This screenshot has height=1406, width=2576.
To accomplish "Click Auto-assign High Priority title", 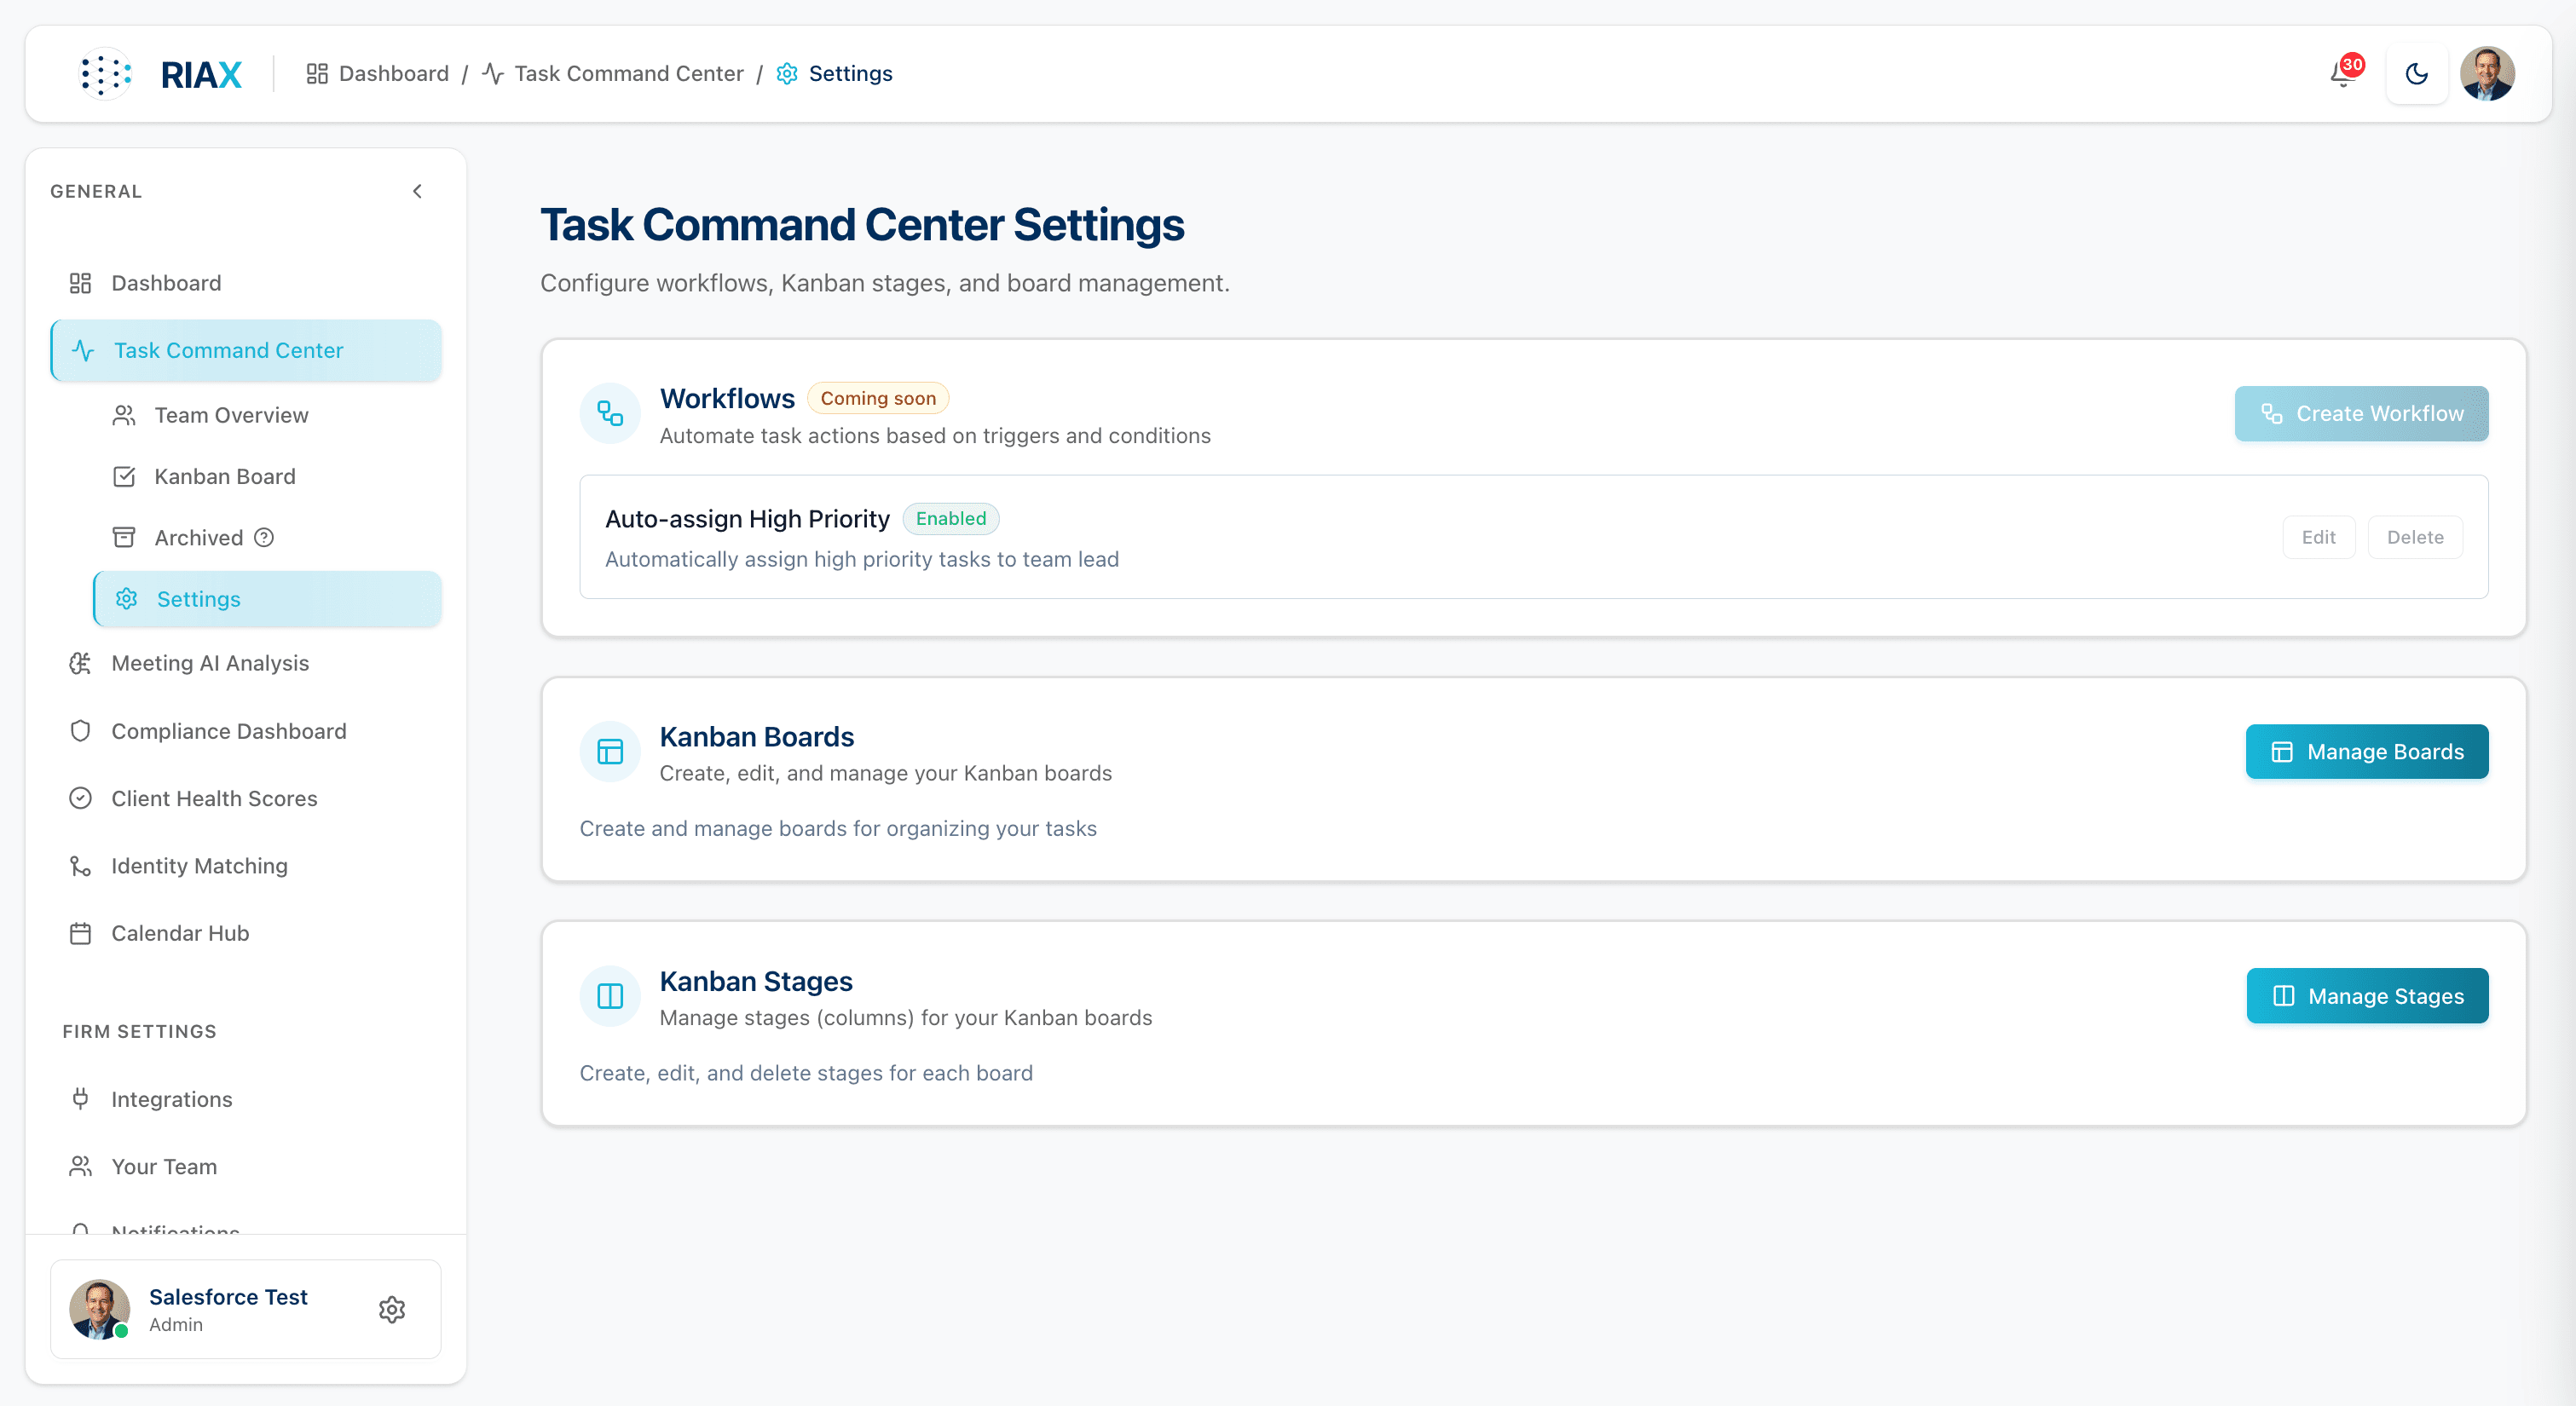I will click(747, 519).
